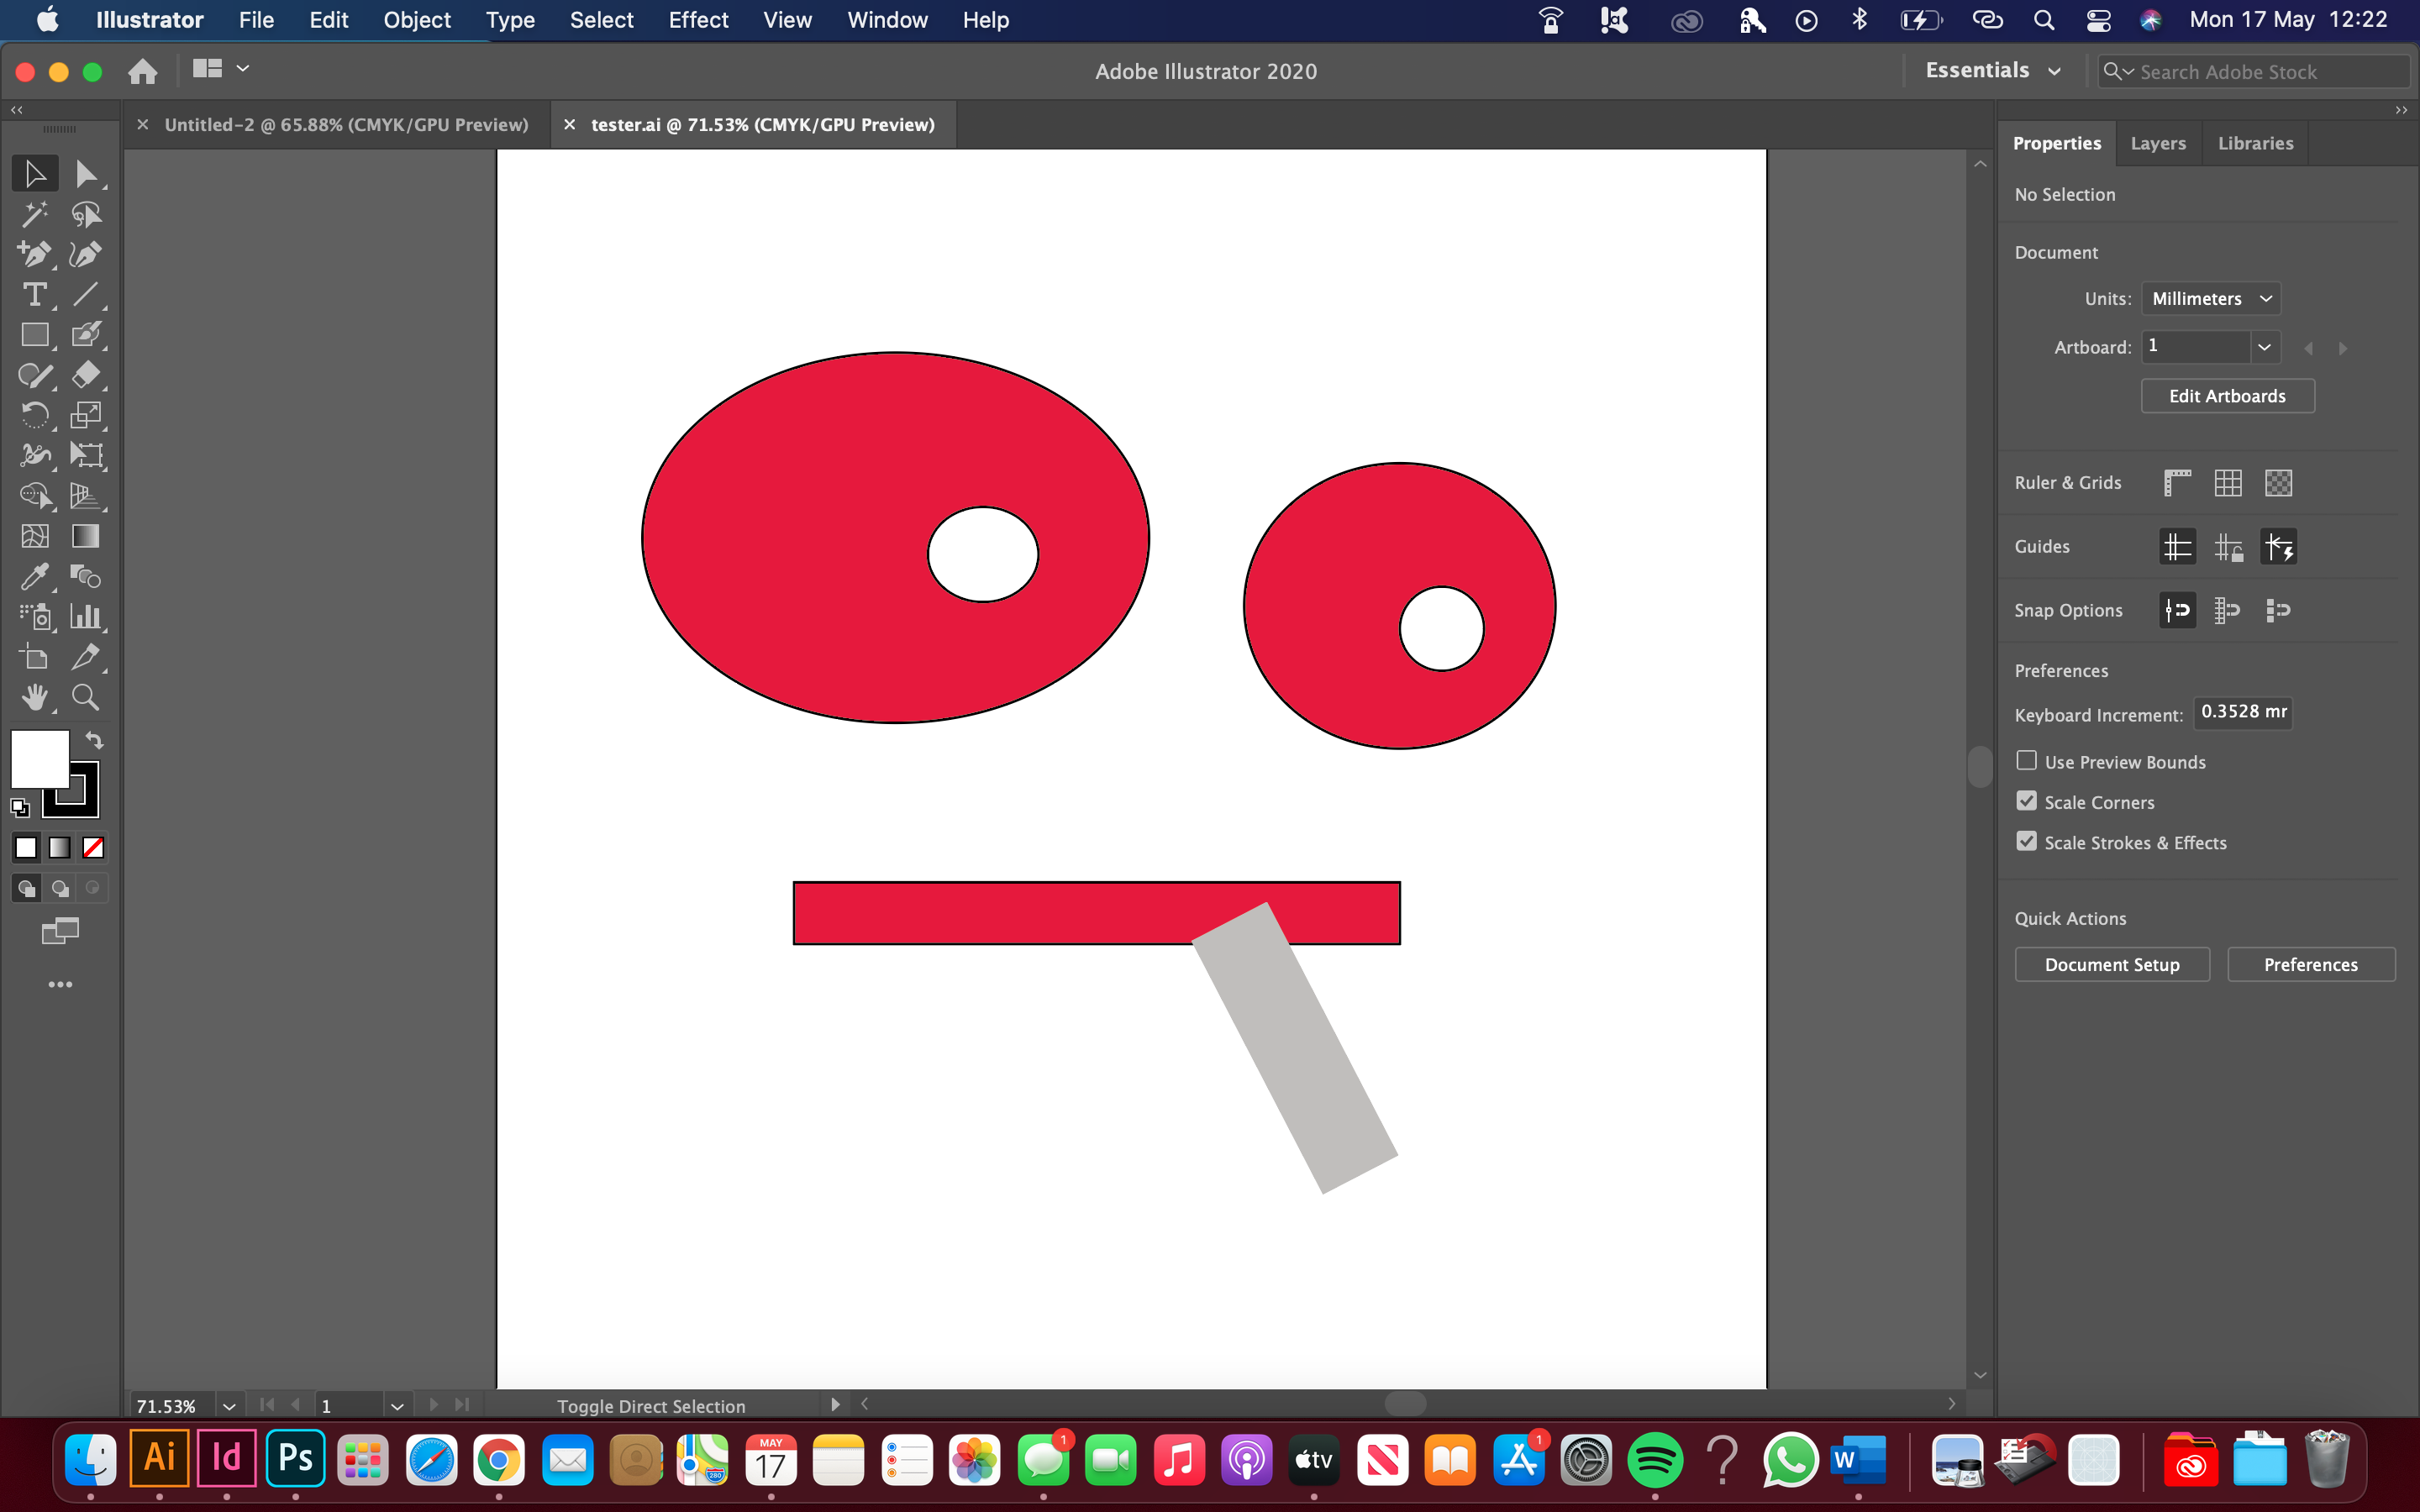Open the Gradient tool
This screenshot has height=1512, width=2420.
click(85, 536)
